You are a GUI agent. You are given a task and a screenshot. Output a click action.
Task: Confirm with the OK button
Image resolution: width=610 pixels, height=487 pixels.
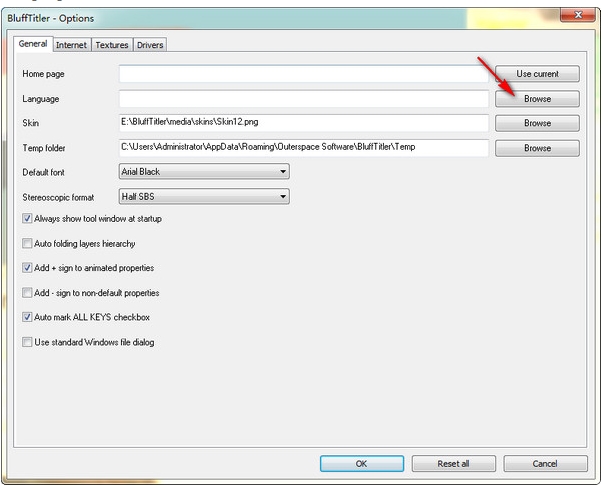click(362, 464)
